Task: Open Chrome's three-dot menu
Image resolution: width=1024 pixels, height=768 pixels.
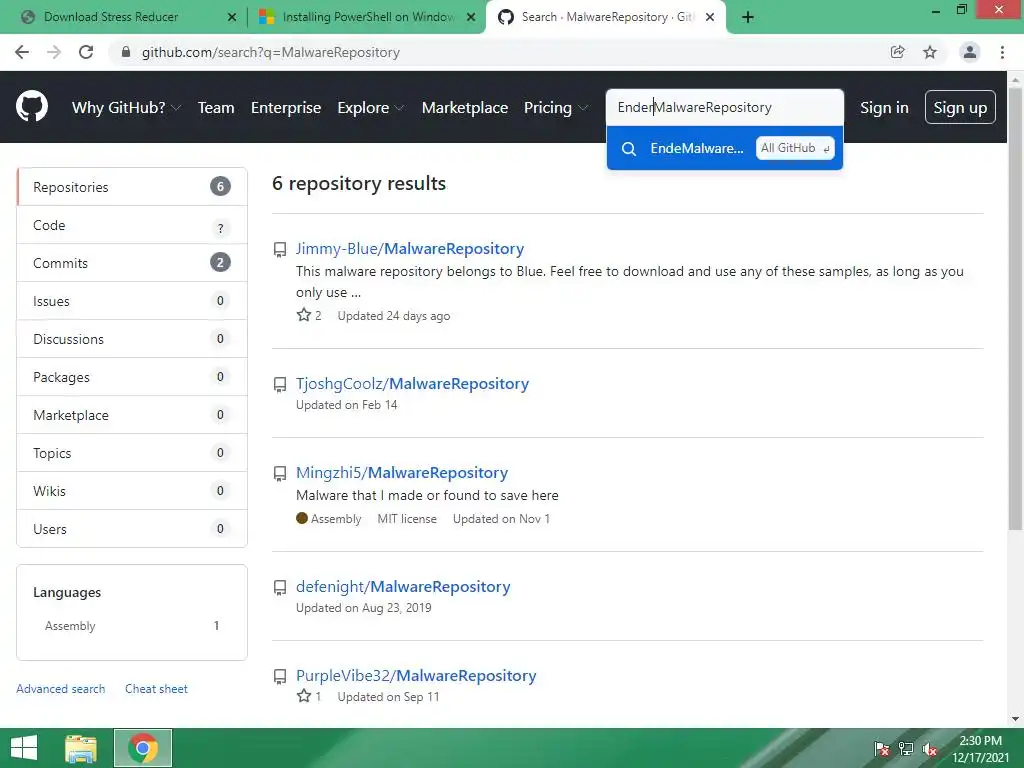Action: [x=1002, y=52]
